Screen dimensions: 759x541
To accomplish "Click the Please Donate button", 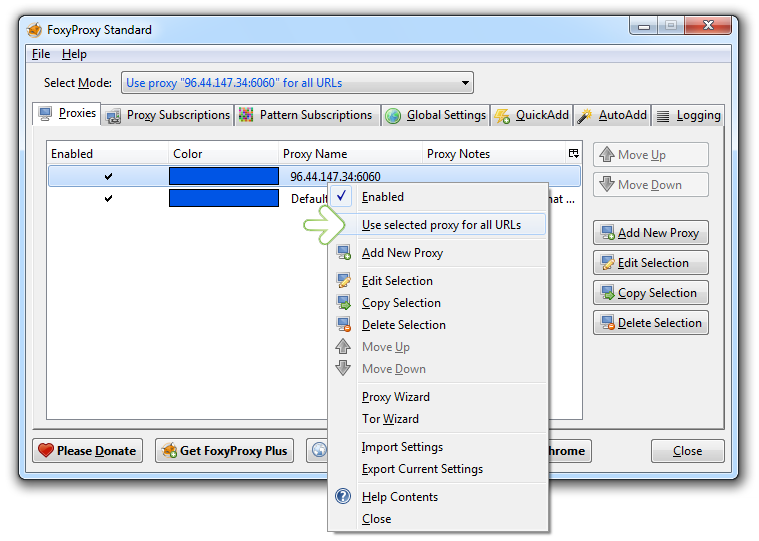I will (88, 451).
